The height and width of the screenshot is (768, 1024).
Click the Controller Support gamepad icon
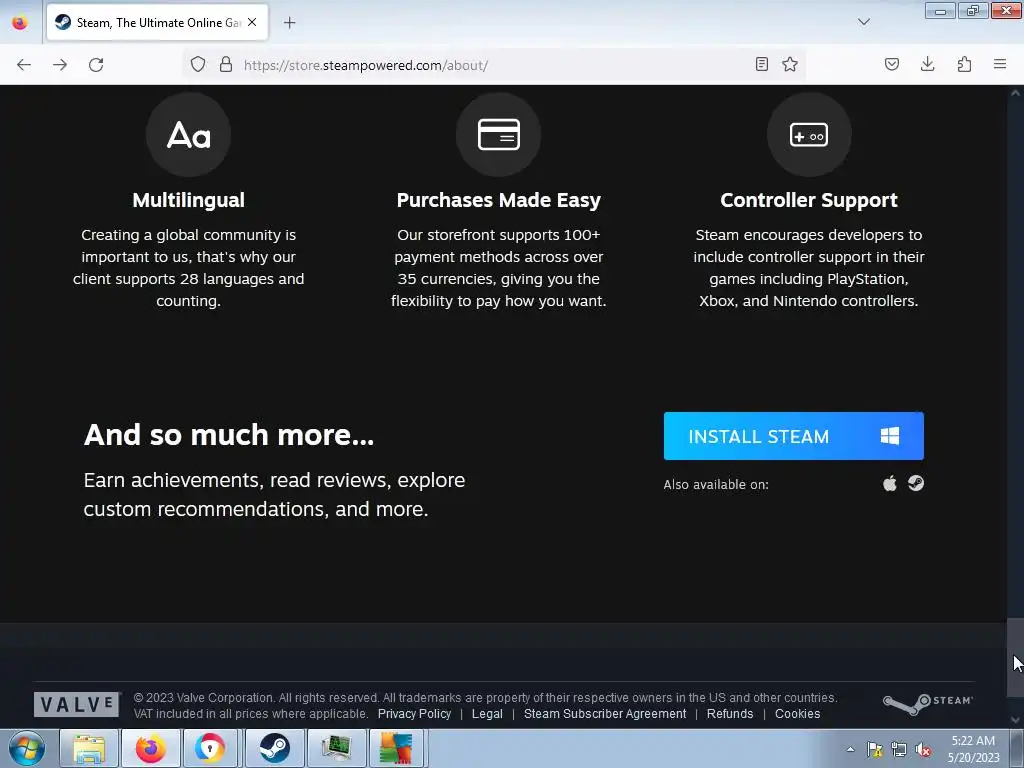(x=808, y=135)
